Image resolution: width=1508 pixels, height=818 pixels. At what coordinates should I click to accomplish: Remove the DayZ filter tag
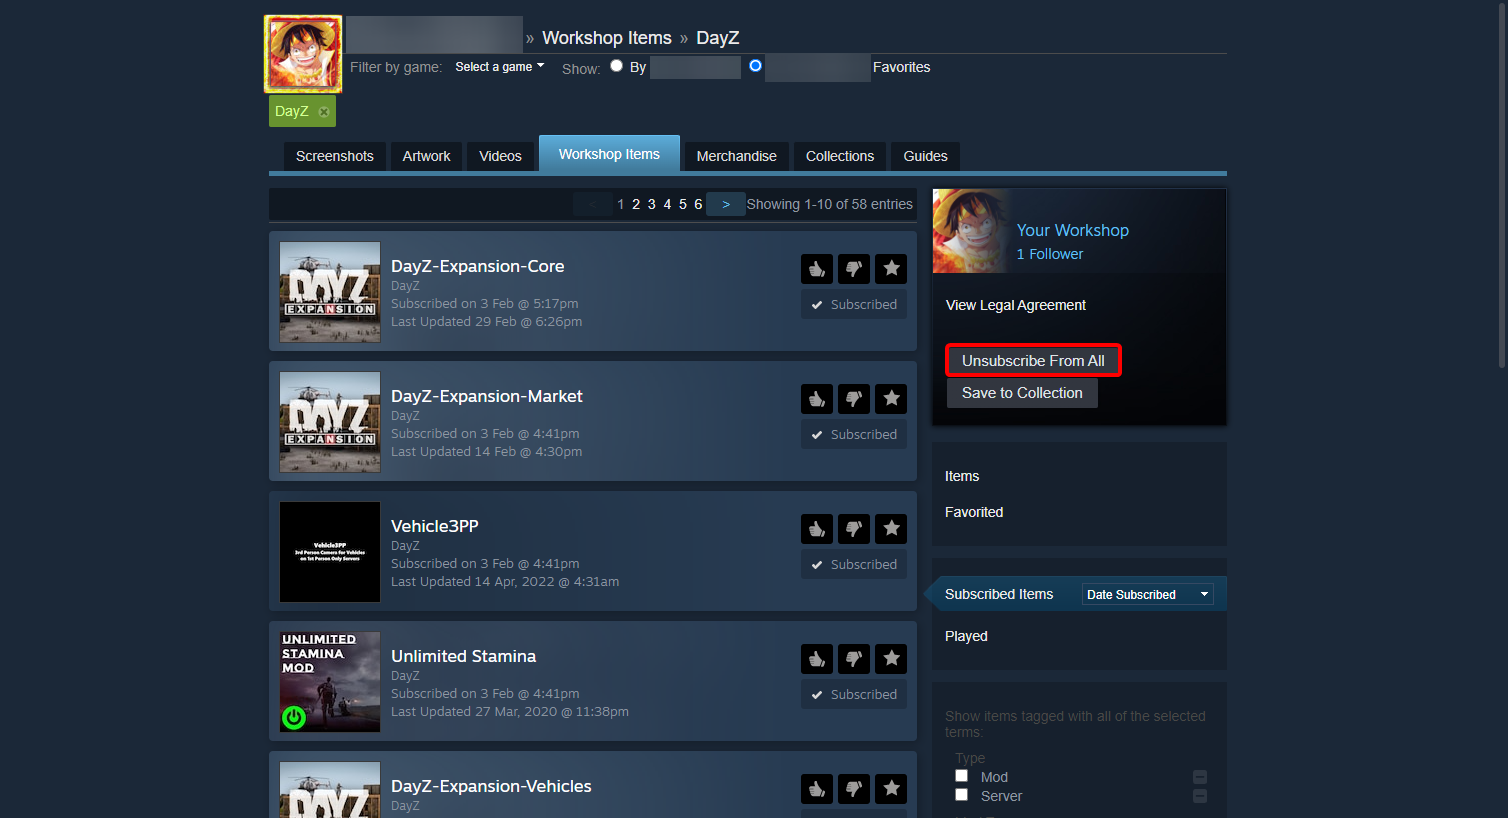[324, 112]
